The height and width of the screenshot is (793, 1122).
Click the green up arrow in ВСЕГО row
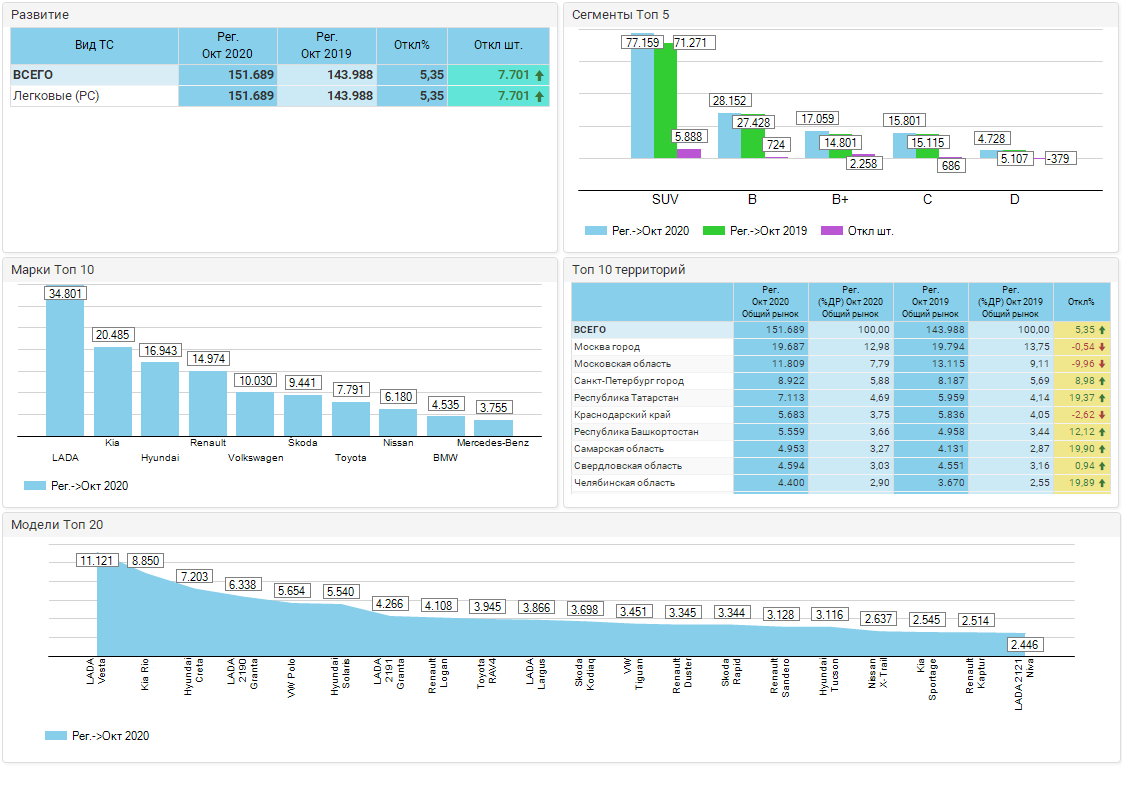(x=540, y=75)
